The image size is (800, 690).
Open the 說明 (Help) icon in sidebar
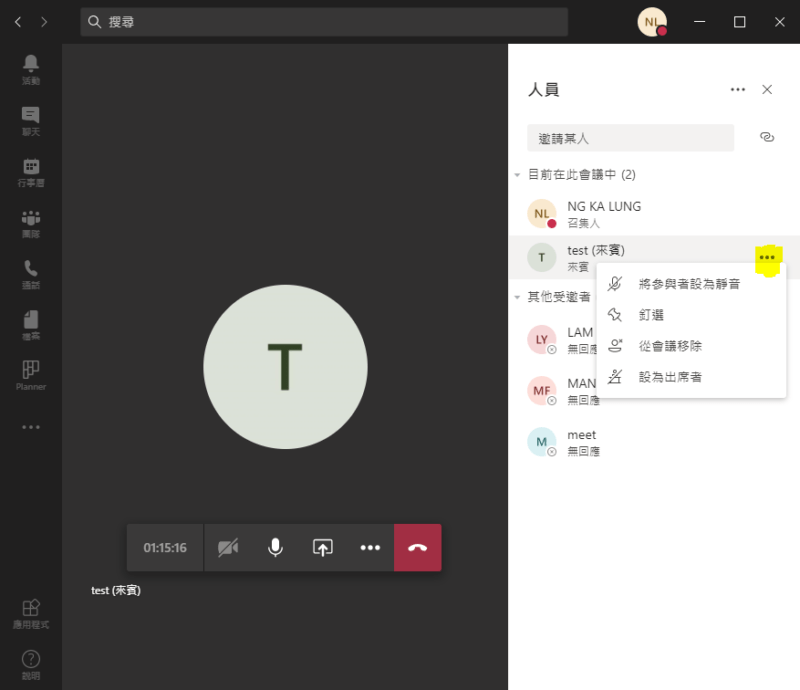point(30,662)
